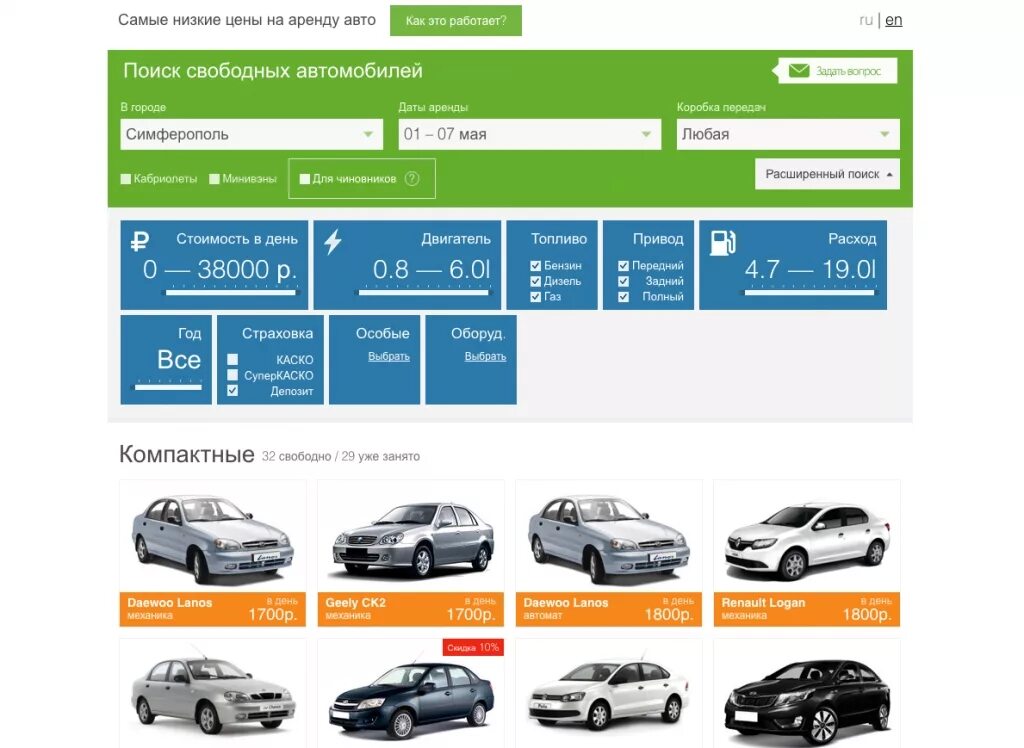Uncheck the Задний drive checkbox
This screenshot has height=748, width=1024.
(623, 282)
